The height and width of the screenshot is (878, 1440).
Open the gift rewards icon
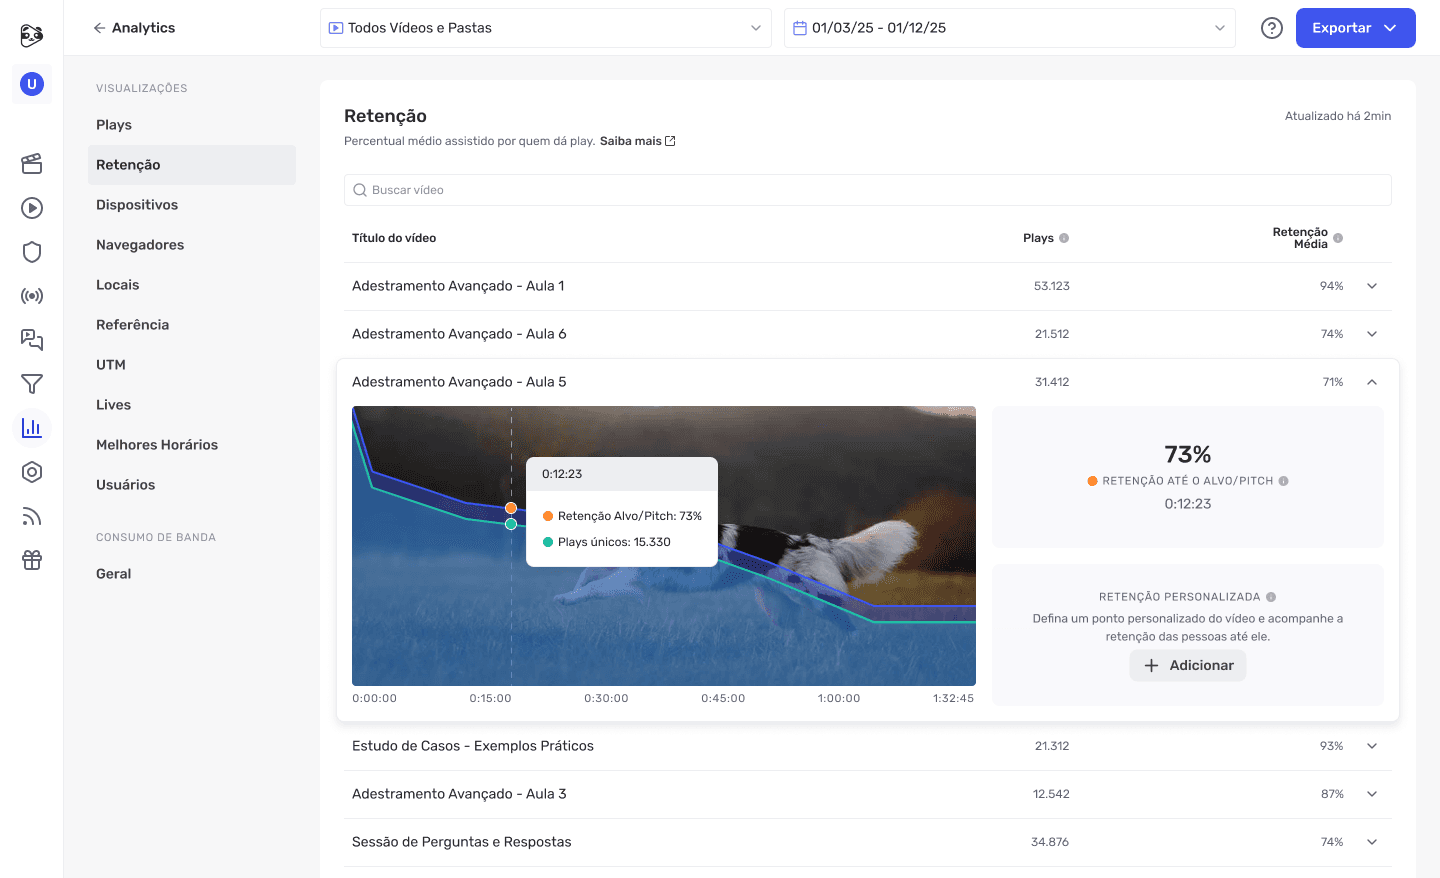pos(31,560)
